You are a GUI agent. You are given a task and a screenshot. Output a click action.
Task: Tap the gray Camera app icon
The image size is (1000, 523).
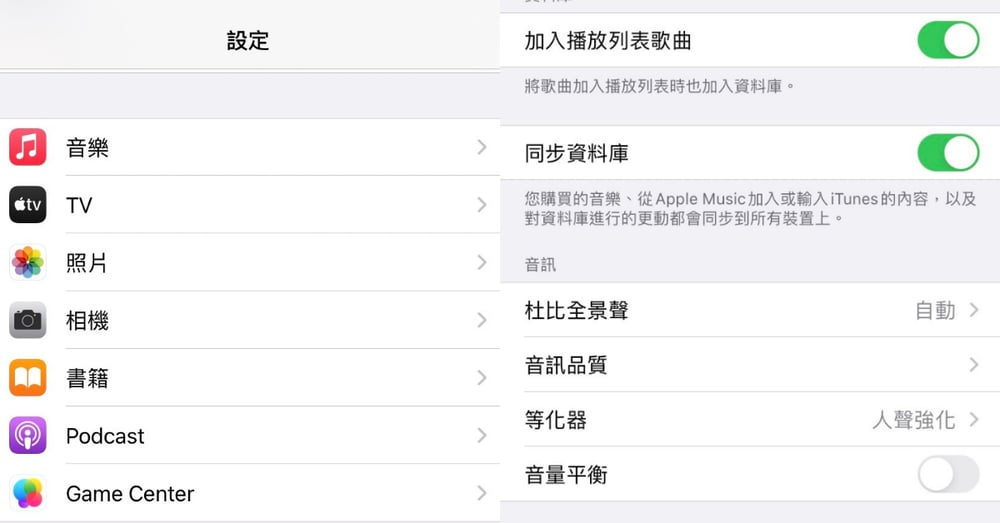pyautogui.click(x=27, y=320)
